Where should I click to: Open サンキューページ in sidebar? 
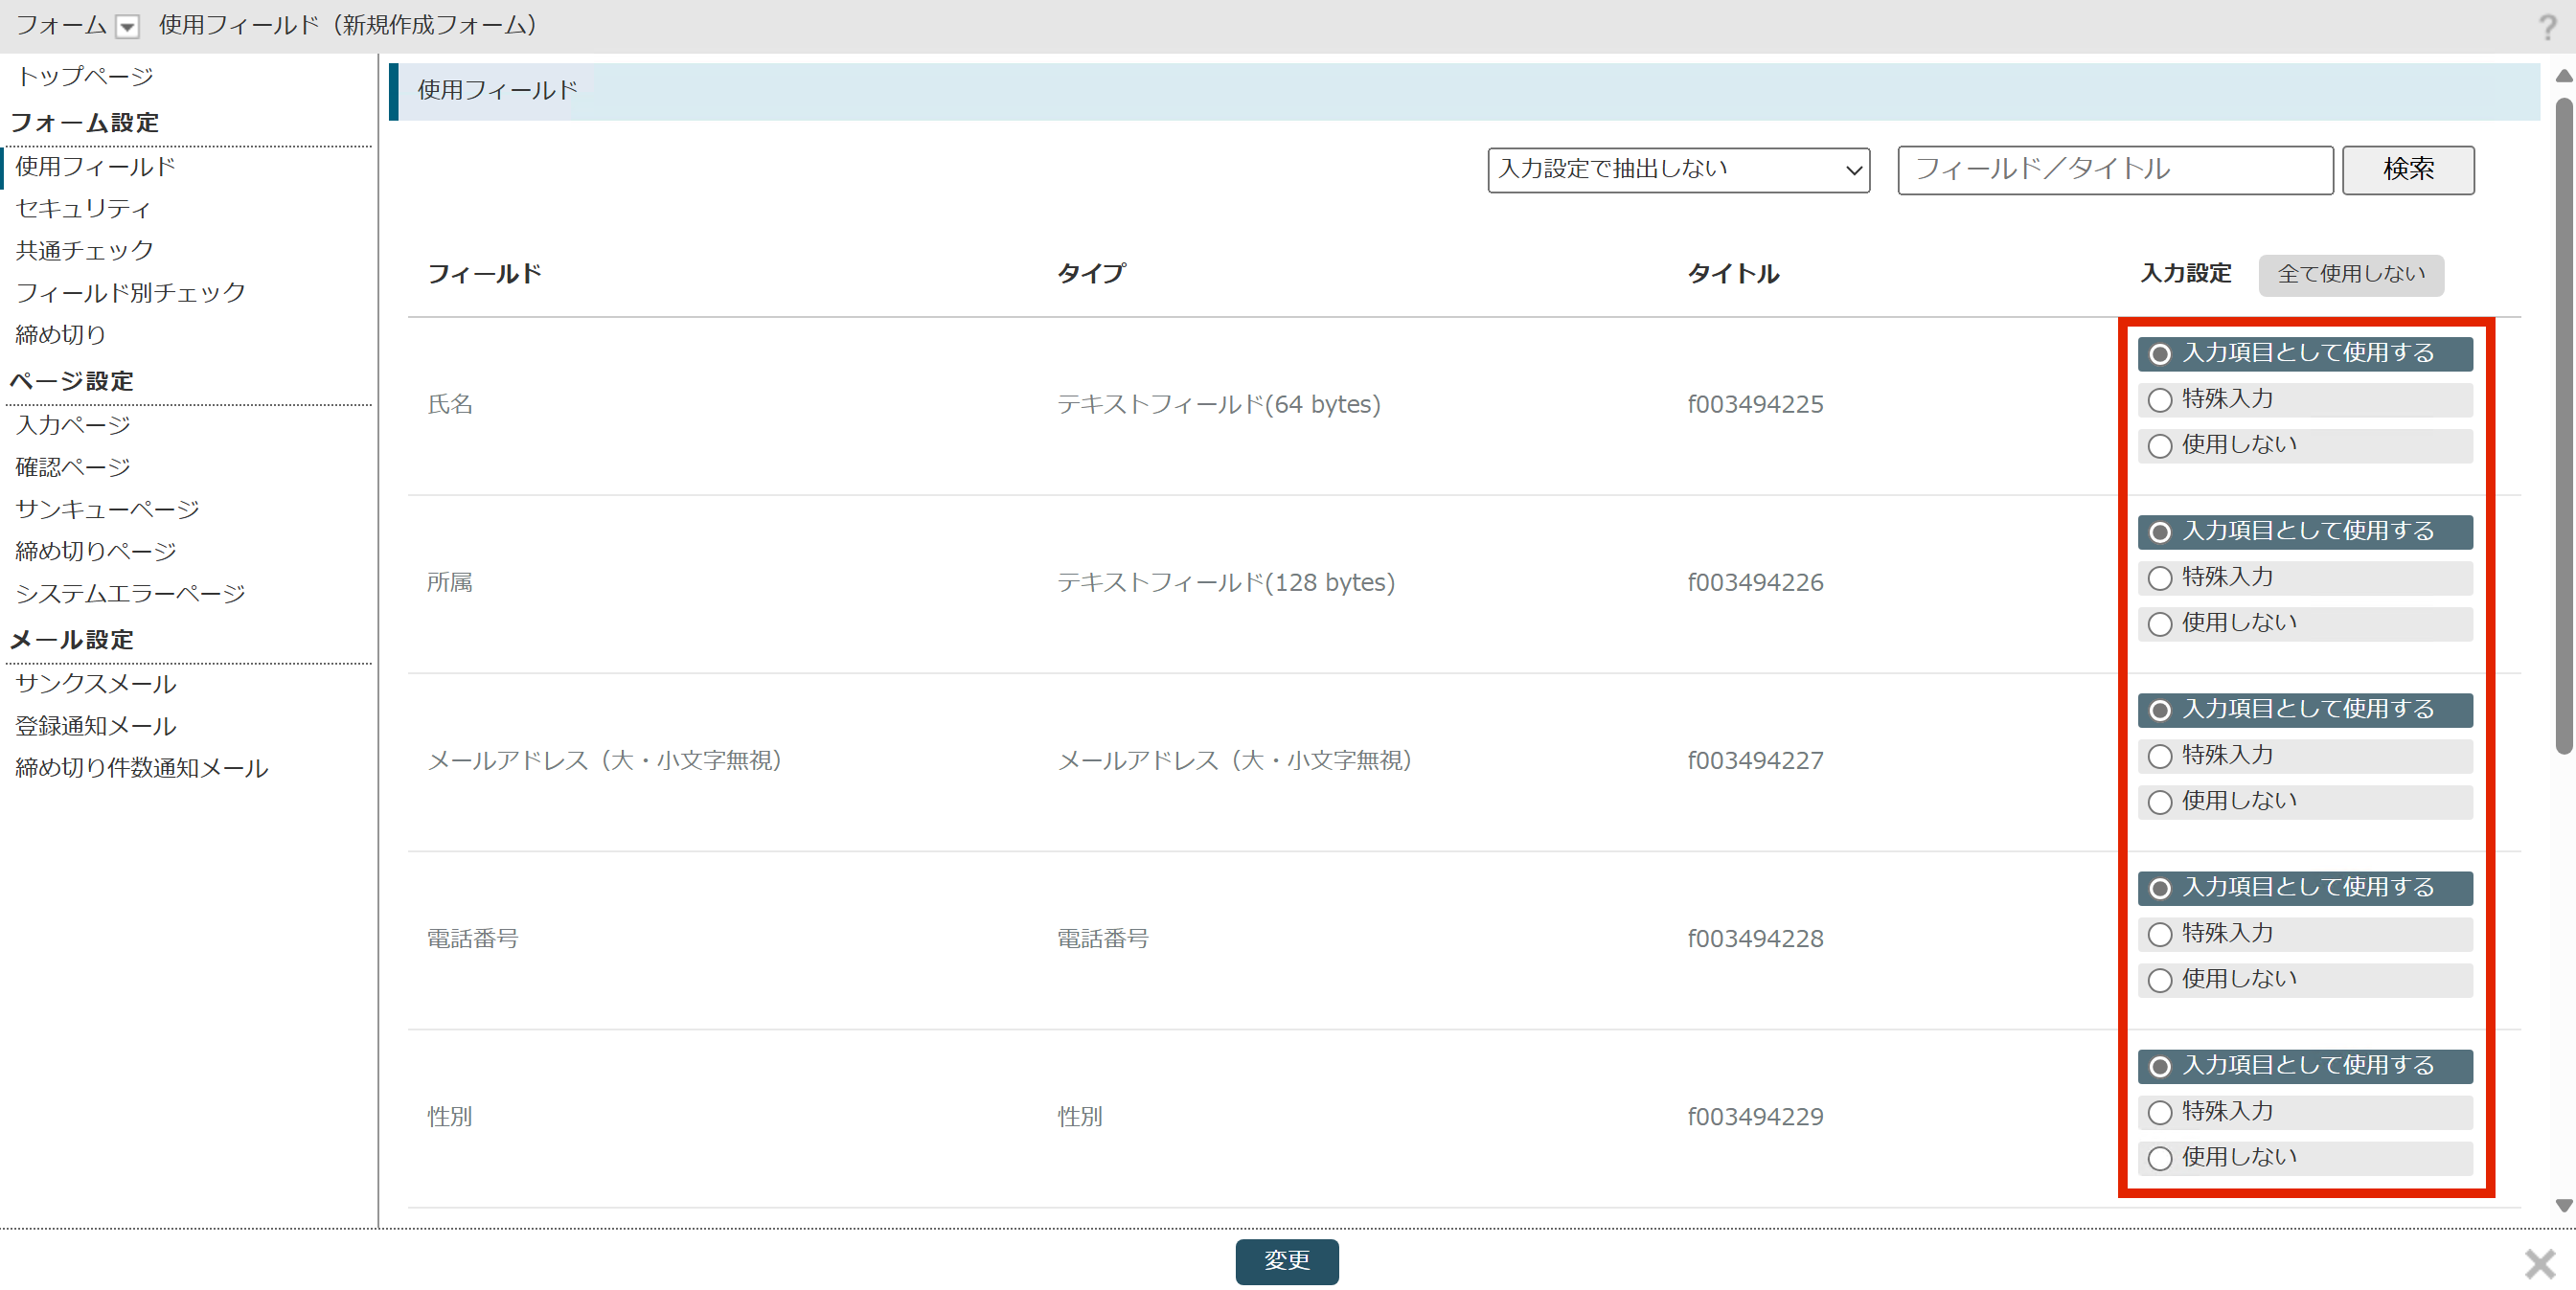[108, 509]
